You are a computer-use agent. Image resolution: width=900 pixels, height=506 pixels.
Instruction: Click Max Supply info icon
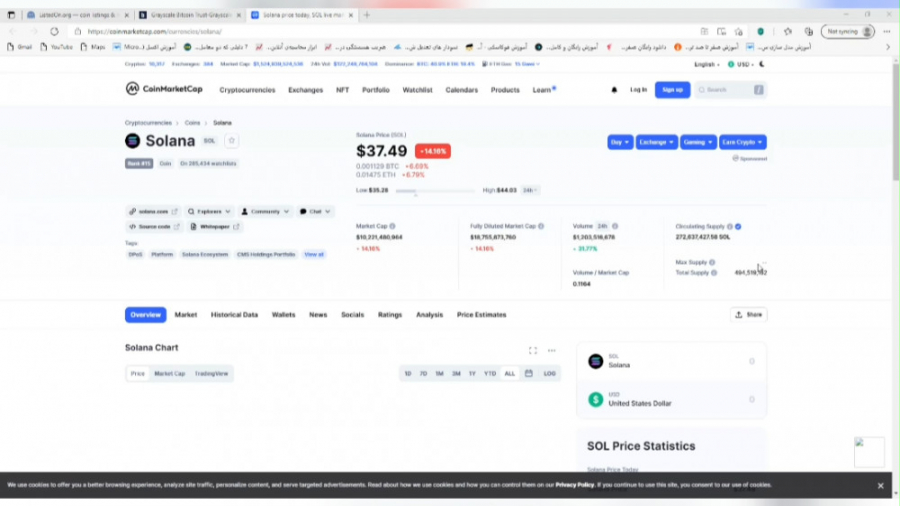click(712, 262)
